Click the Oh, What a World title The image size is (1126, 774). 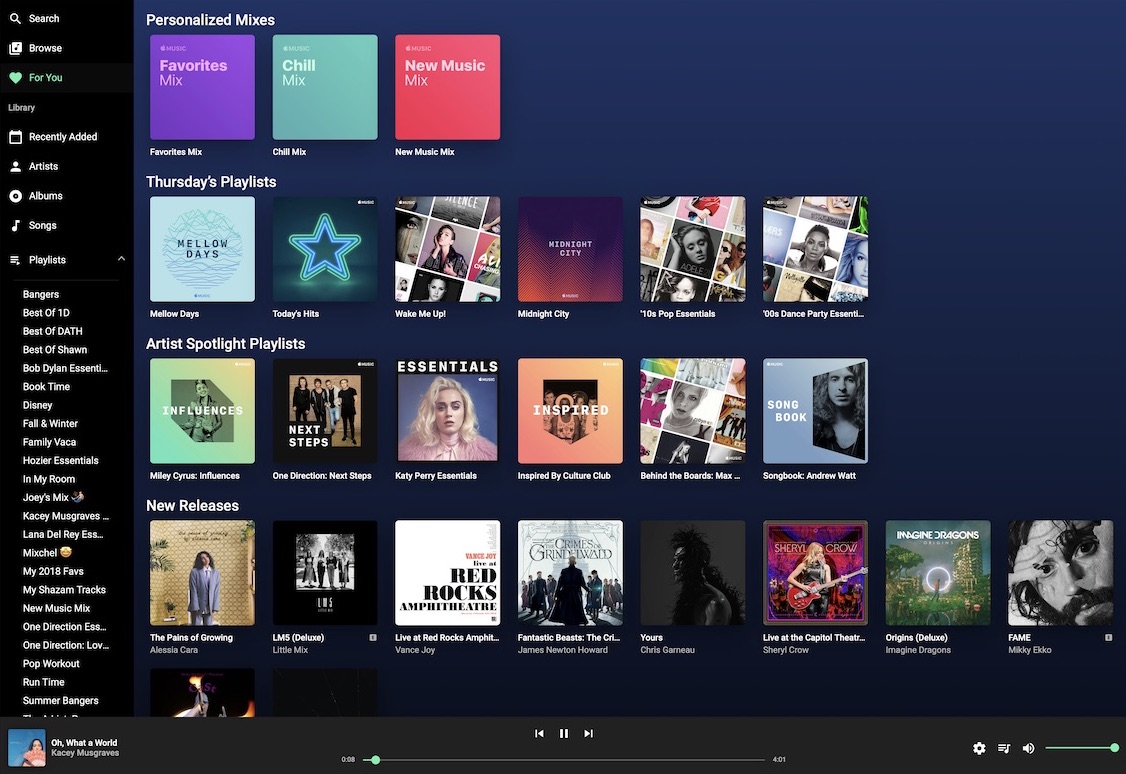click(x=84, y=742)
